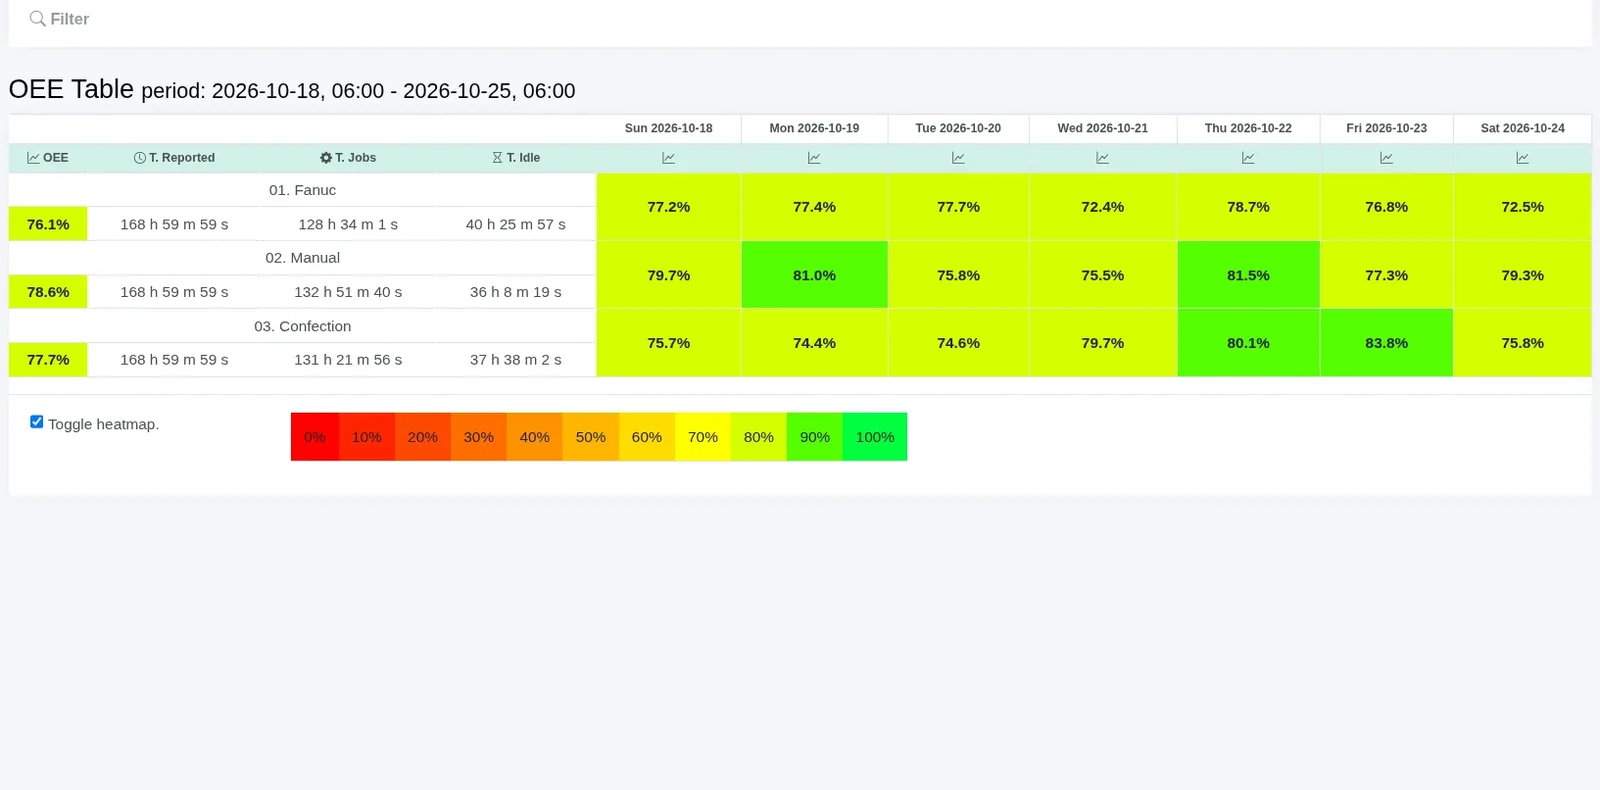1600x790 pixels.
Task: Select the 02. Manual row title
Action: coord(302,258)
